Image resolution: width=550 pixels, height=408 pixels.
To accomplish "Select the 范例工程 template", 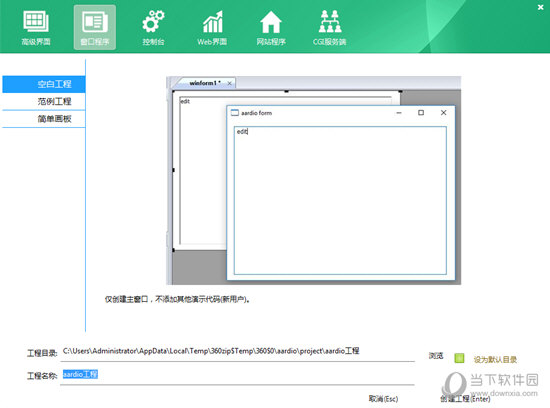I will pyautogui.click(x=44, y=102).
